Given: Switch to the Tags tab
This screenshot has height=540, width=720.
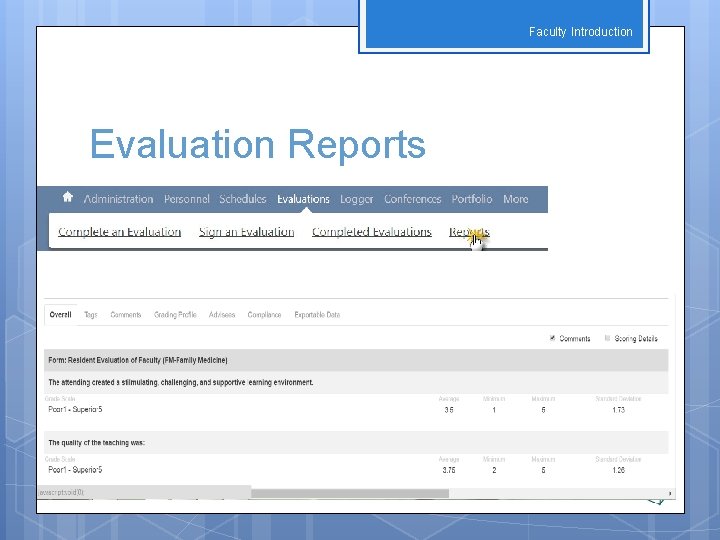Looking at the screenshot, I should (x=90, y=315).
